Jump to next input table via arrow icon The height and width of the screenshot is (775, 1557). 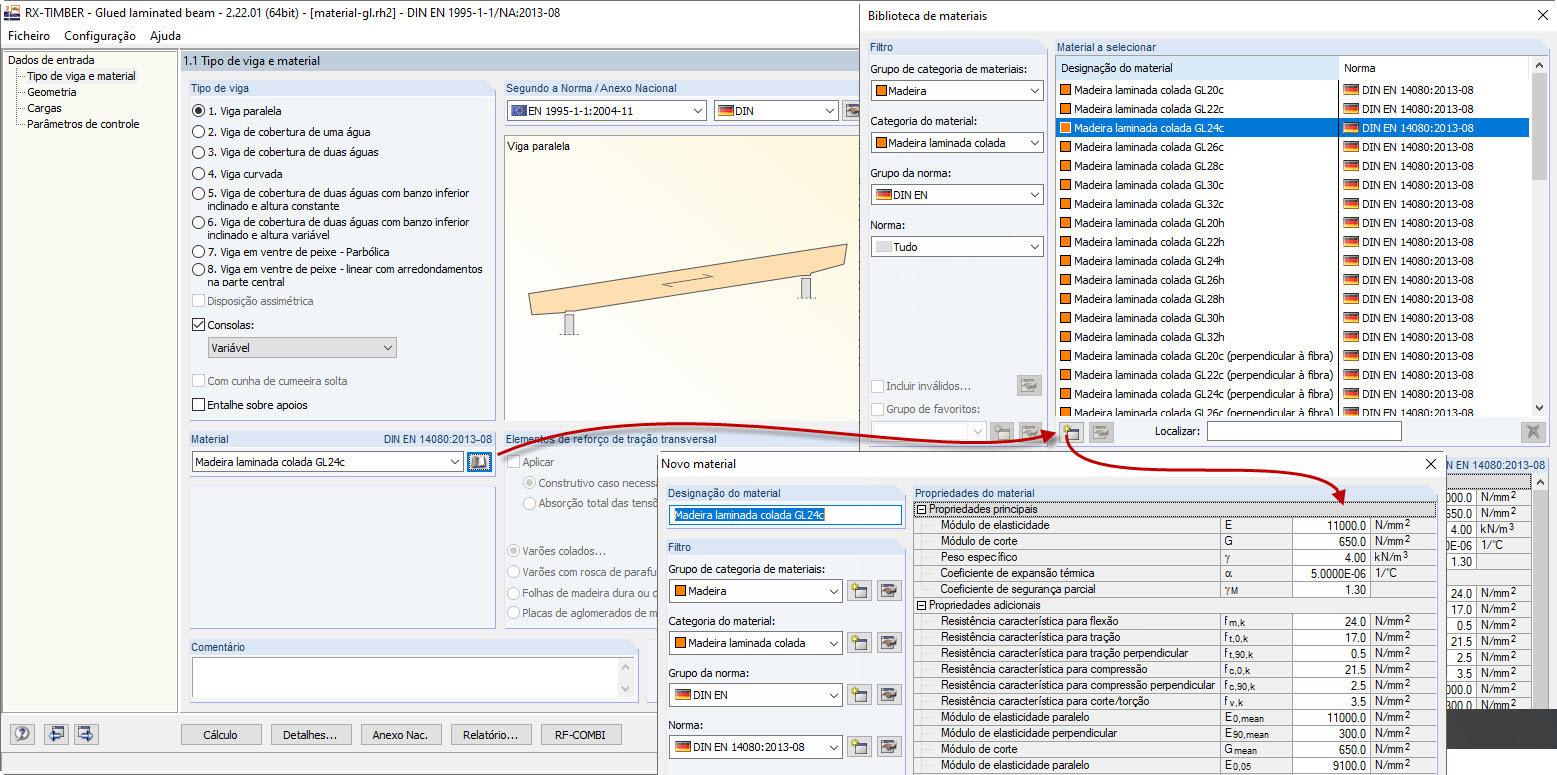pos(85,734)
